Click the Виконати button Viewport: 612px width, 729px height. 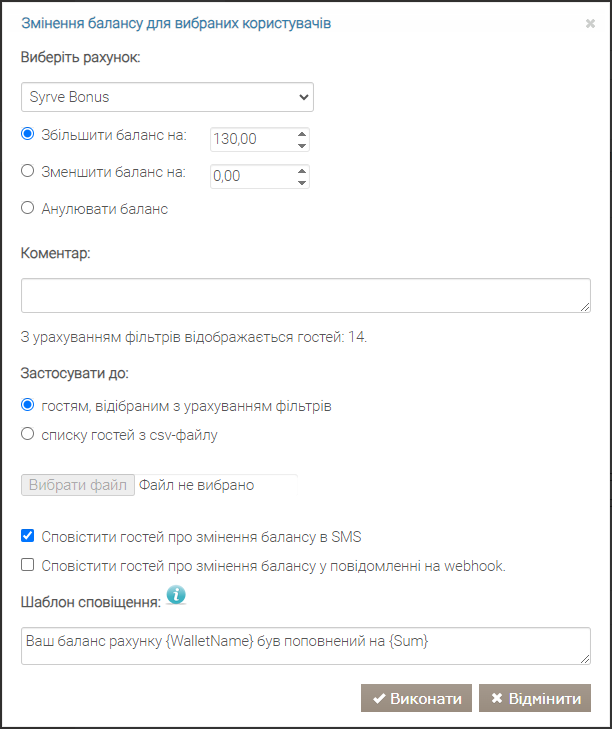[x=416, y=698]
